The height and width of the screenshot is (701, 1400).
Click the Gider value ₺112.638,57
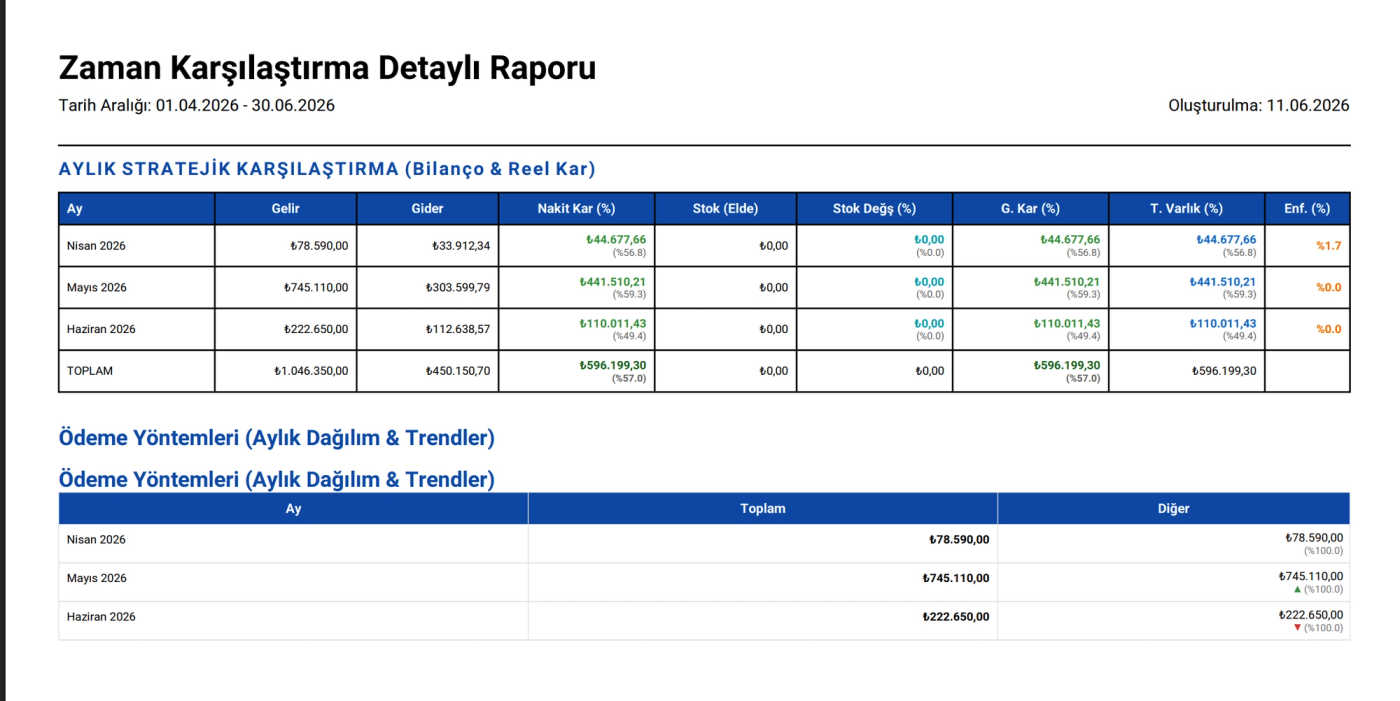[x=457, y=330]
